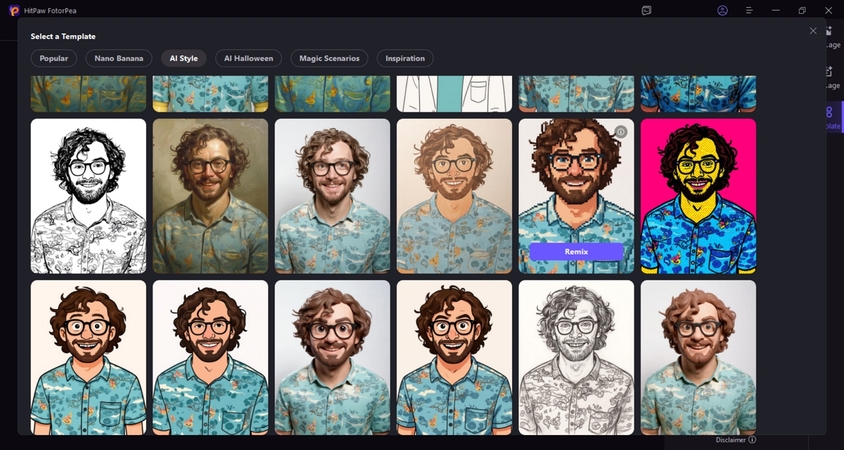Select the AI Style tab
The height and width of the screenshot is (450, 844).
tap(184, 58)
